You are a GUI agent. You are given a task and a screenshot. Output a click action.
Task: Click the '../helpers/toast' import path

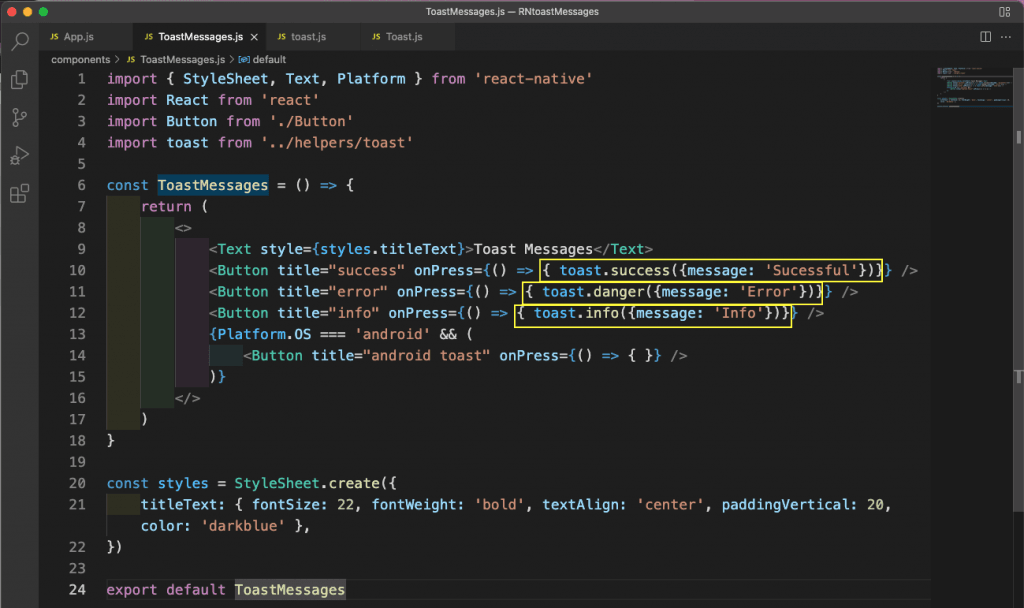click(x=336, y=143)
